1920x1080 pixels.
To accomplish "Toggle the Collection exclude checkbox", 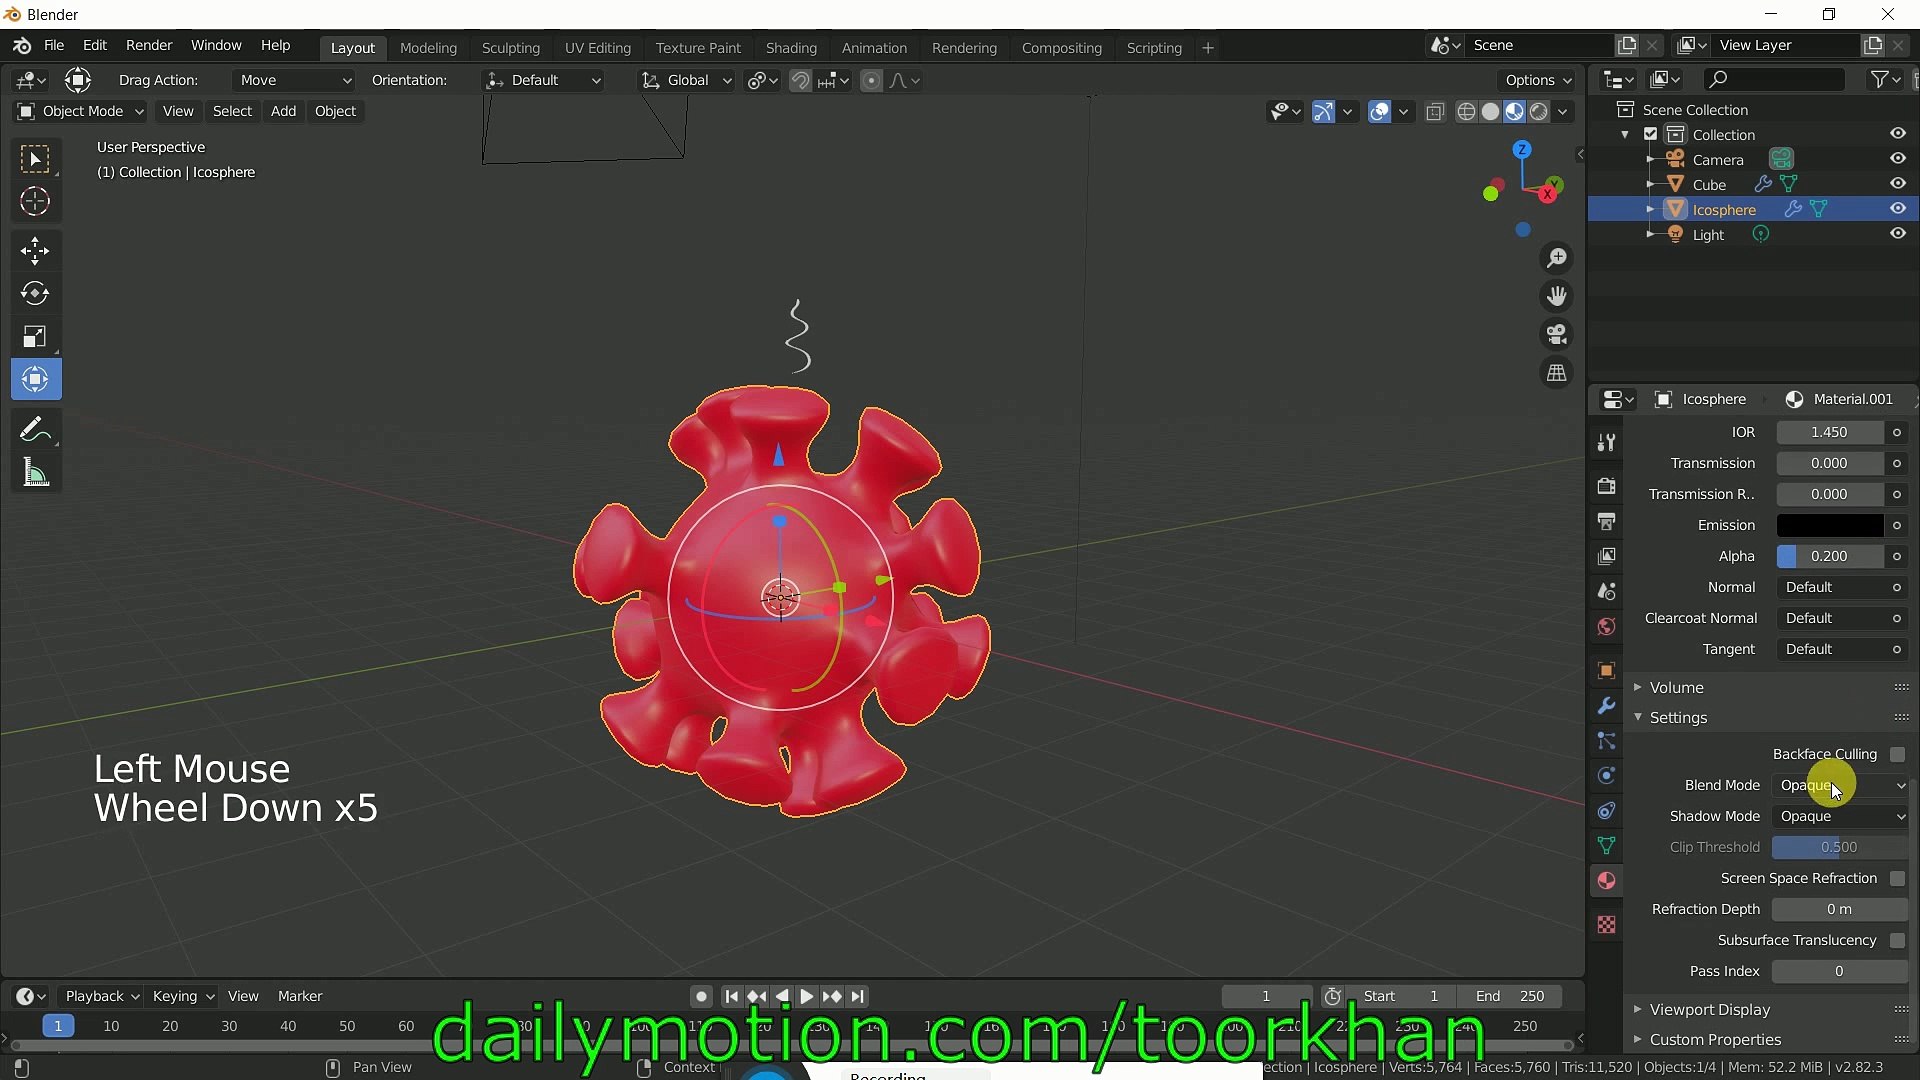I will (x=1651, y=134).
